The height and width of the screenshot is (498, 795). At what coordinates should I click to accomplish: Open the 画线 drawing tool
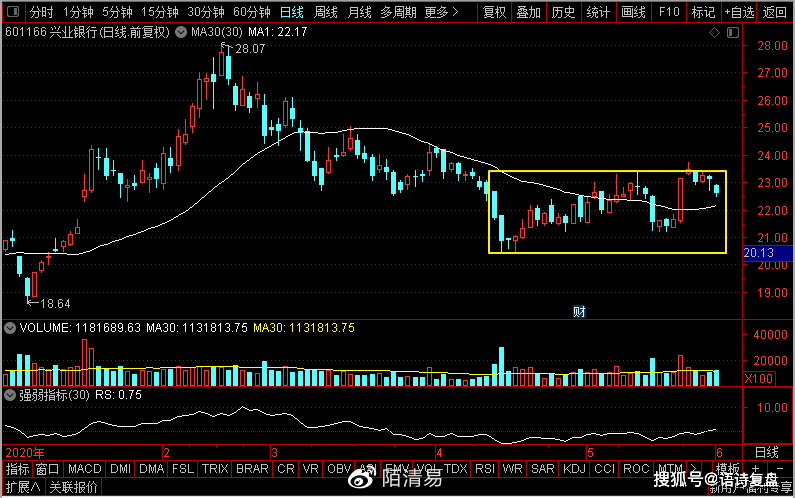[x=633, y=13]
